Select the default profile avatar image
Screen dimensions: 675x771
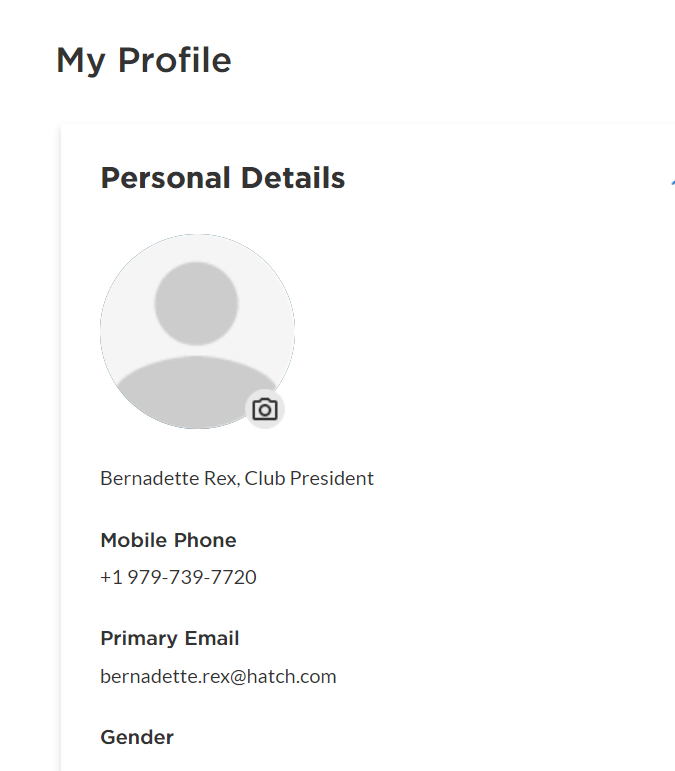(x=198, y=331)
